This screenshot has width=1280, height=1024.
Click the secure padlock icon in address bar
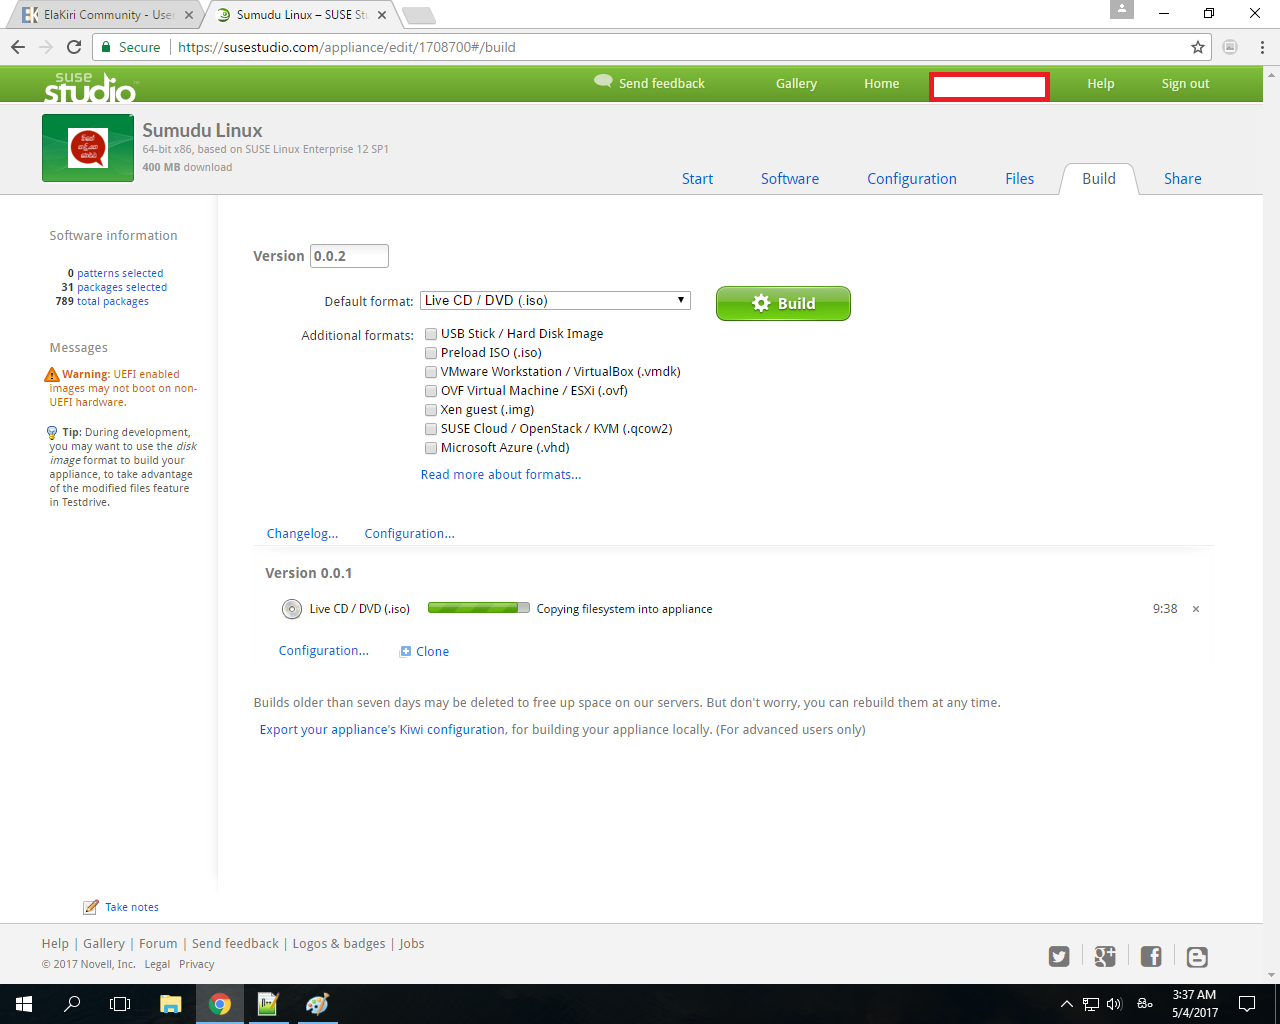point(106,47)
